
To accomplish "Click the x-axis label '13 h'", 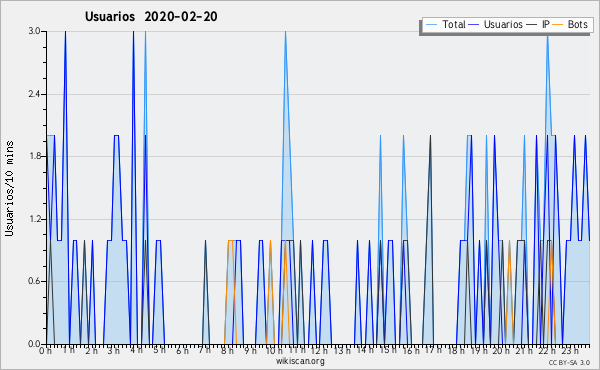I will (x=342, y=350).
